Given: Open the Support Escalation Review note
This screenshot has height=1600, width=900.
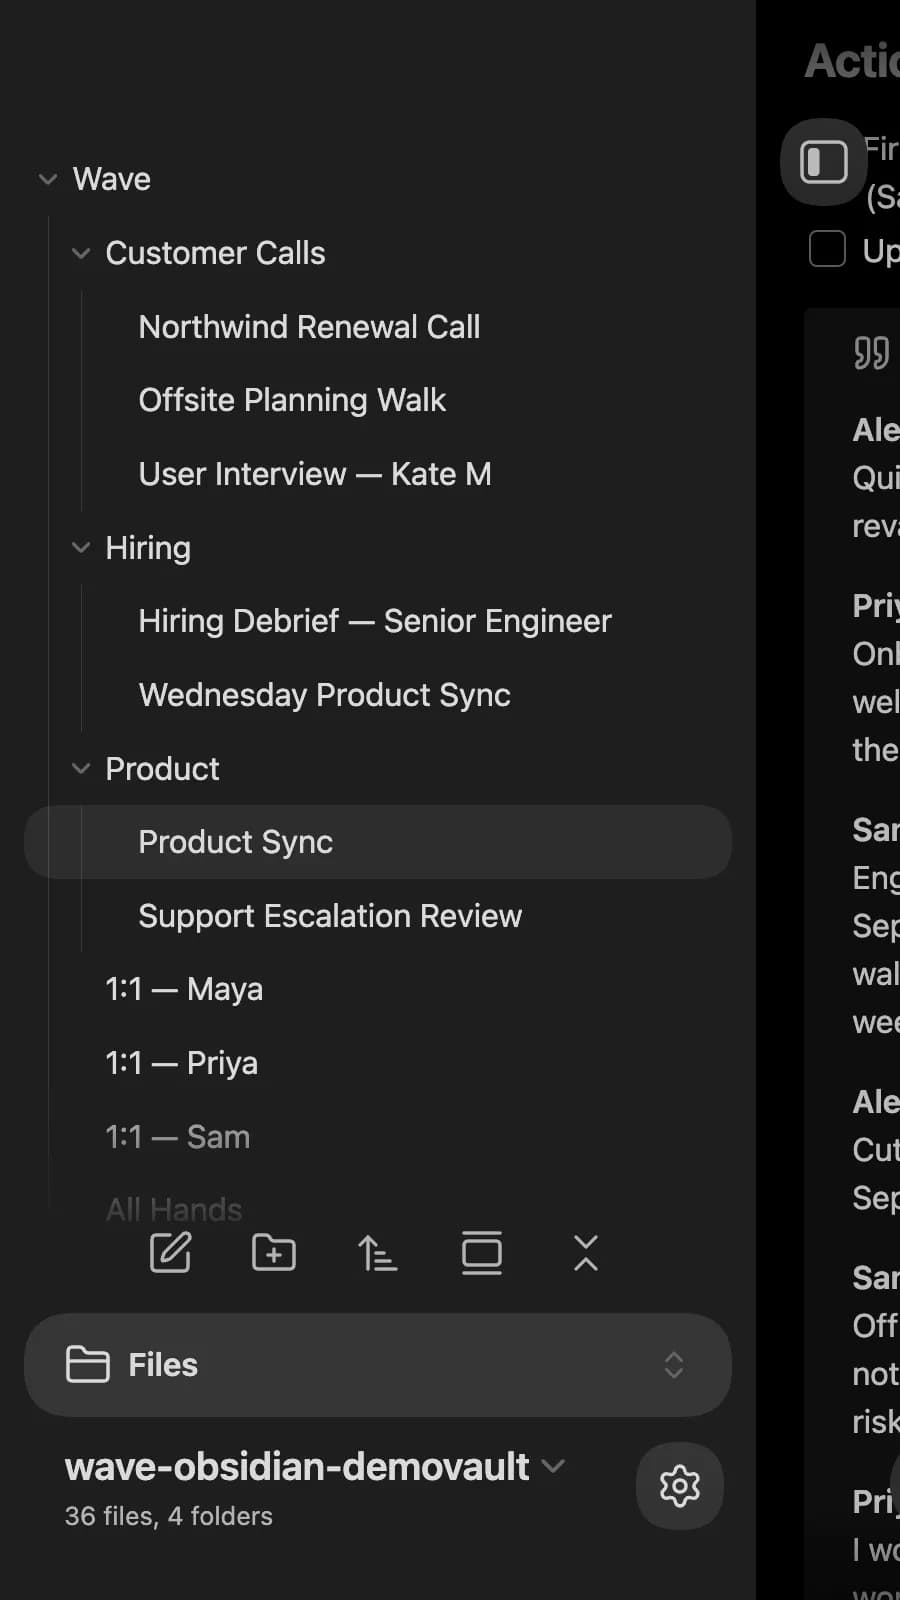Looking at the screenshot, I should click(x=378, y=916).
